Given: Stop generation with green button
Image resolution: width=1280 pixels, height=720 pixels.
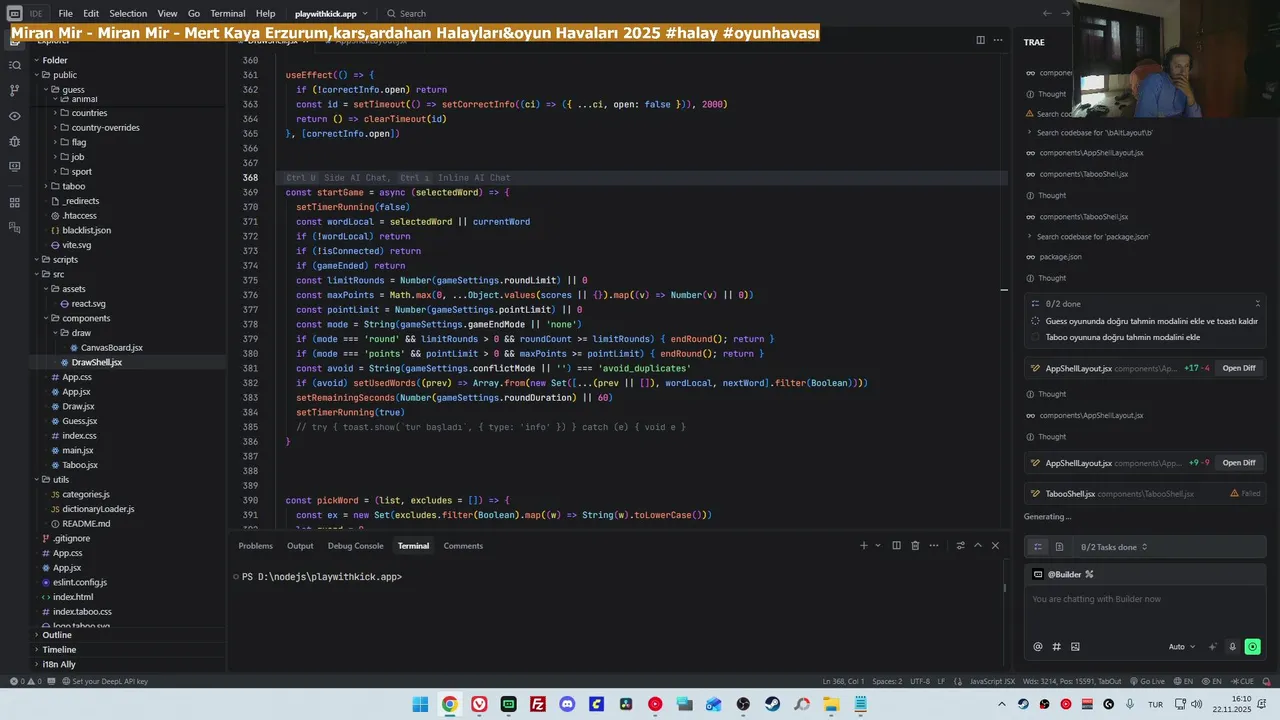Looking at the screenshot, I should tap(1252, 647).
